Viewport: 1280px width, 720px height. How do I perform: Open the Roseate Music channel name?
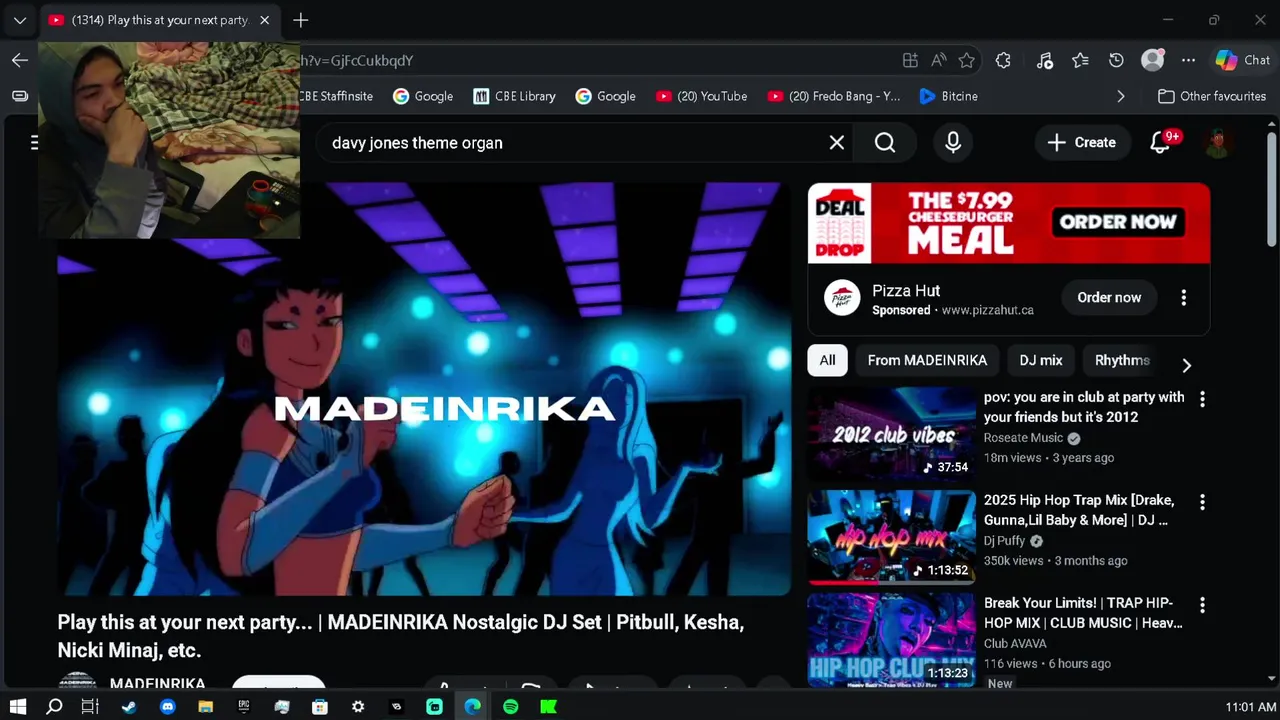click(x=1023, y=438)
